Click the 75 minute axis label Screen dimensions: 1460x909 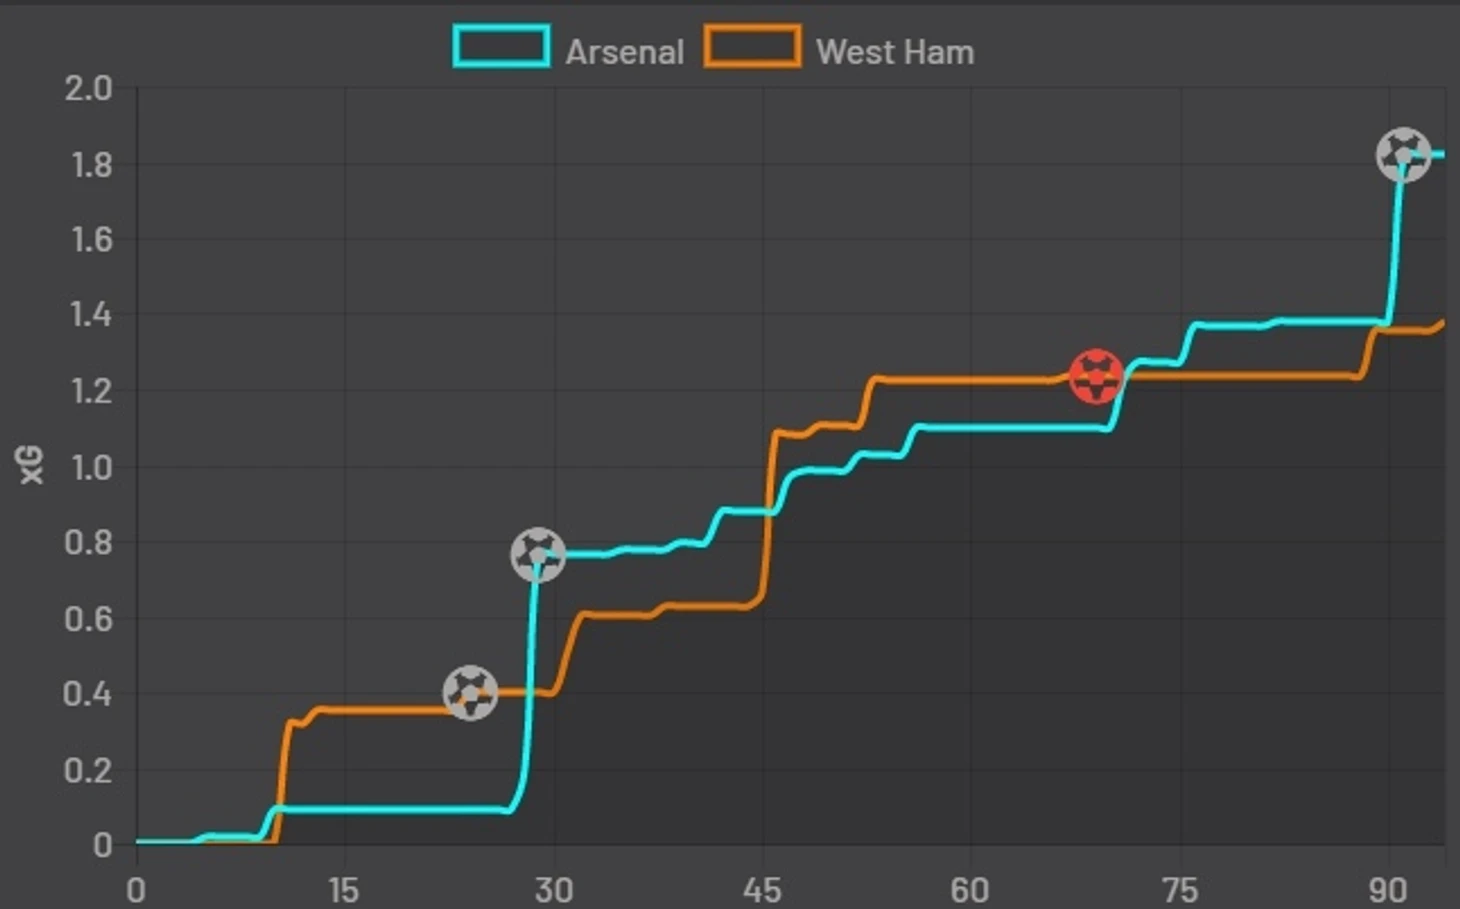[x=1179, y=889]
